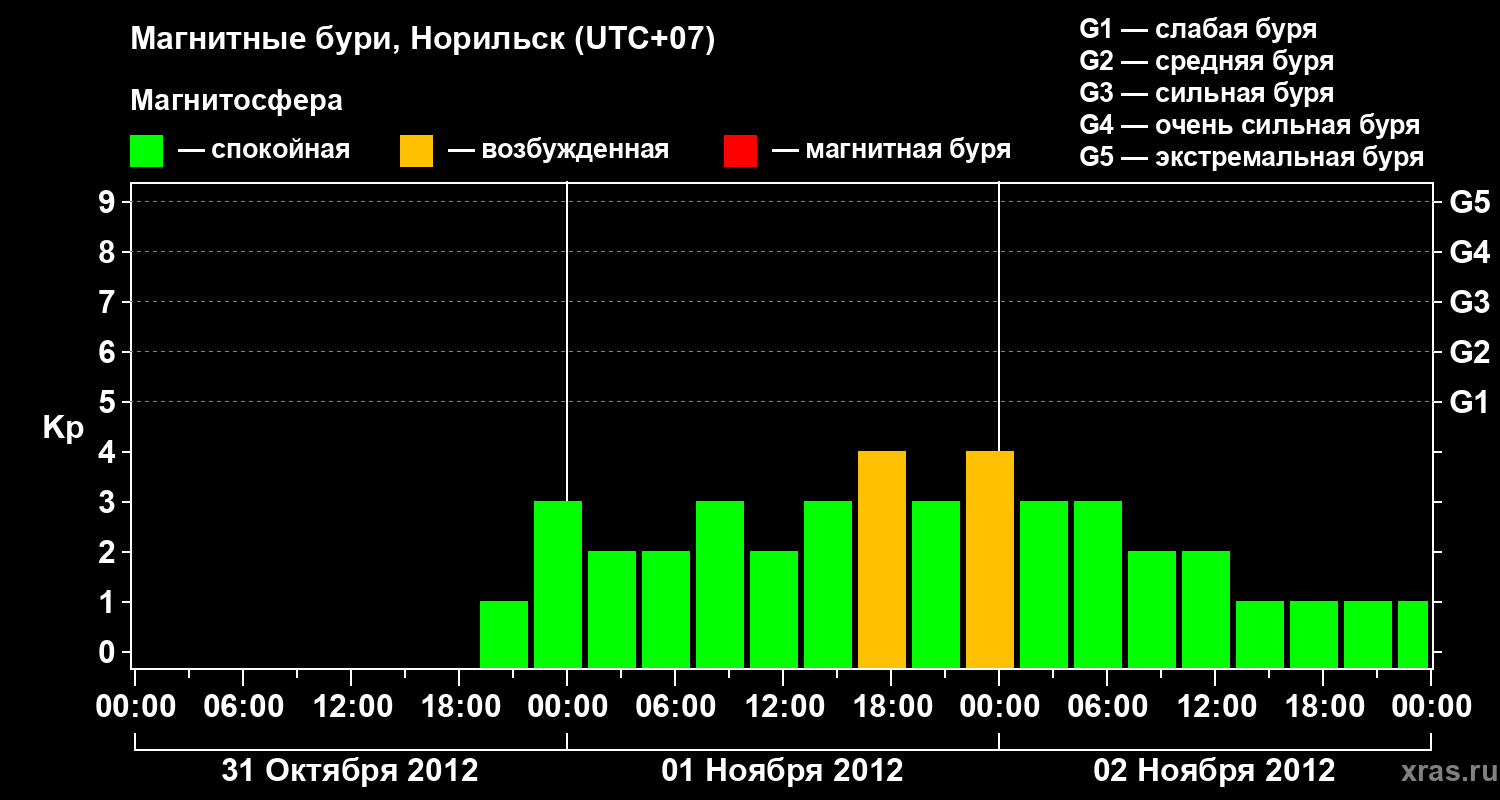Click the 31 Октября 2012 date label
Image resolution: width=1500 pixels, height=800 pixels.
350,771
